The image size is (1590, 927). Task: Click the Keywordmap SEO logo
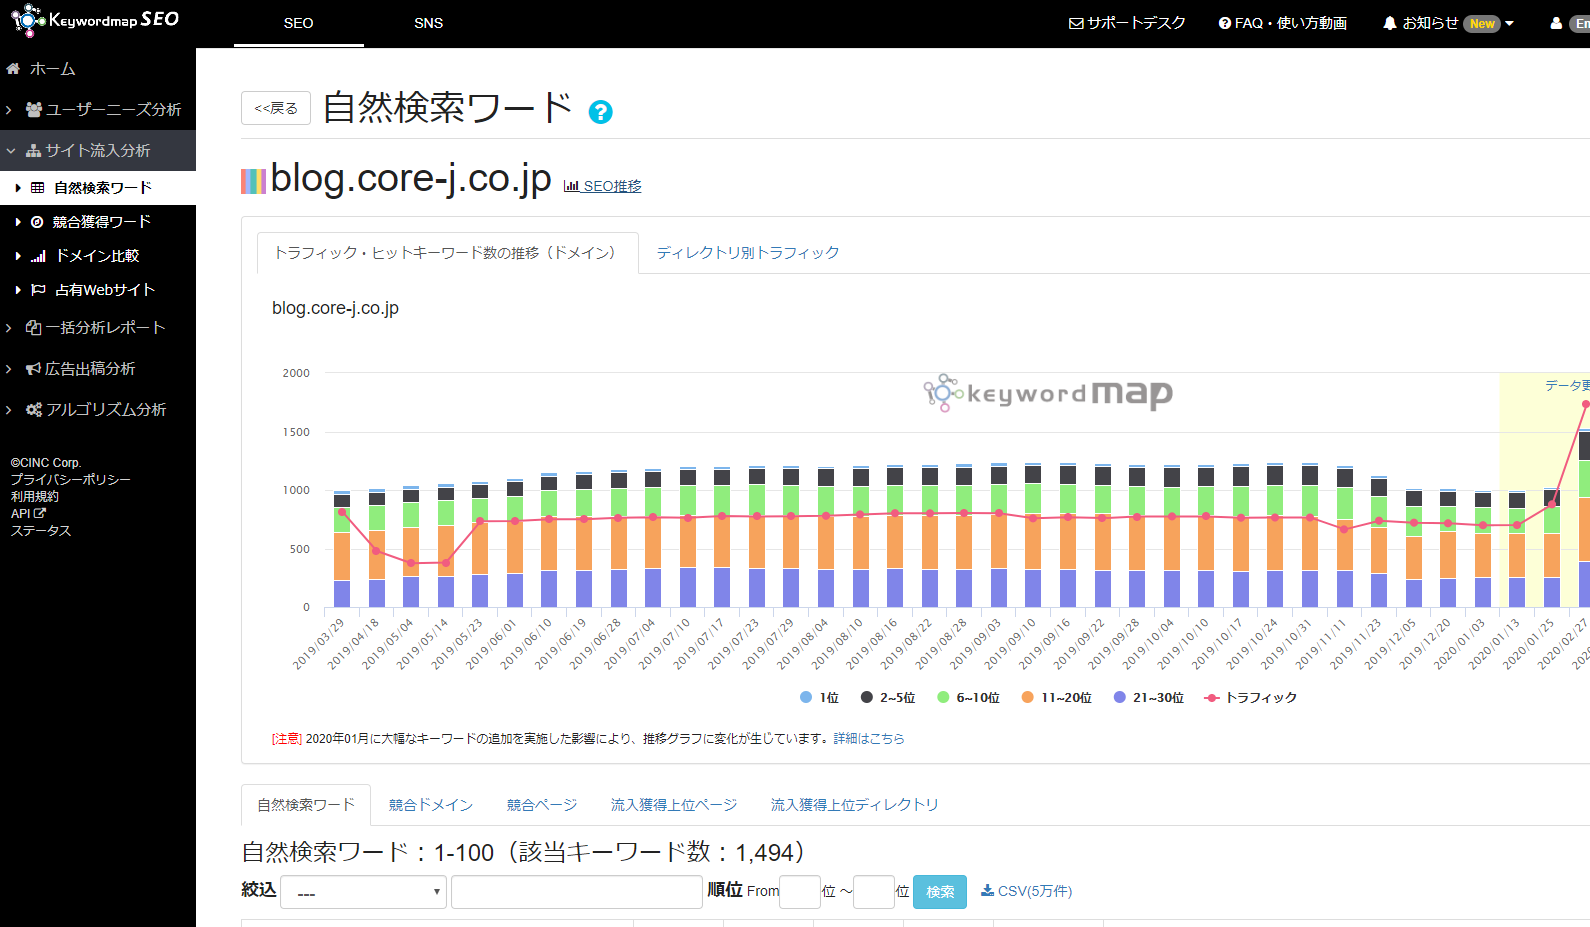point(95,20)
